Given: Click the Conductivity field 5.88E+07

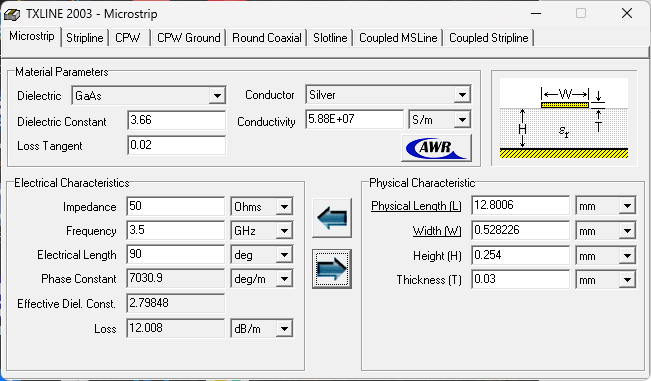Looking at the screenshot, I should 354,119.
